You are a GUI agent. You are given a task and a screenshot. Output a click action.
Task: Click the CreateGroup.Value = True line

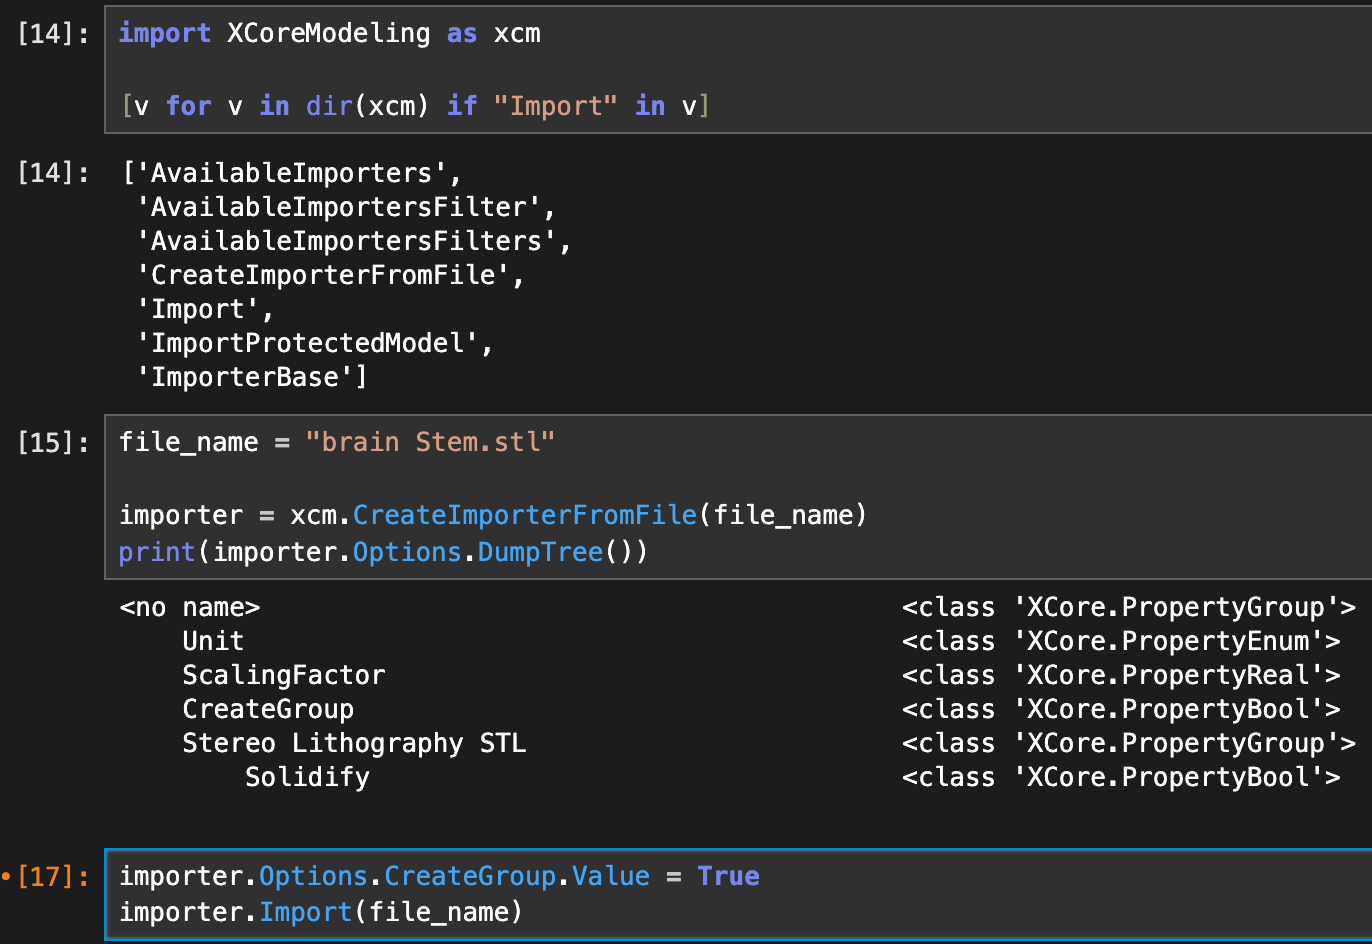[x=439, y=877]
